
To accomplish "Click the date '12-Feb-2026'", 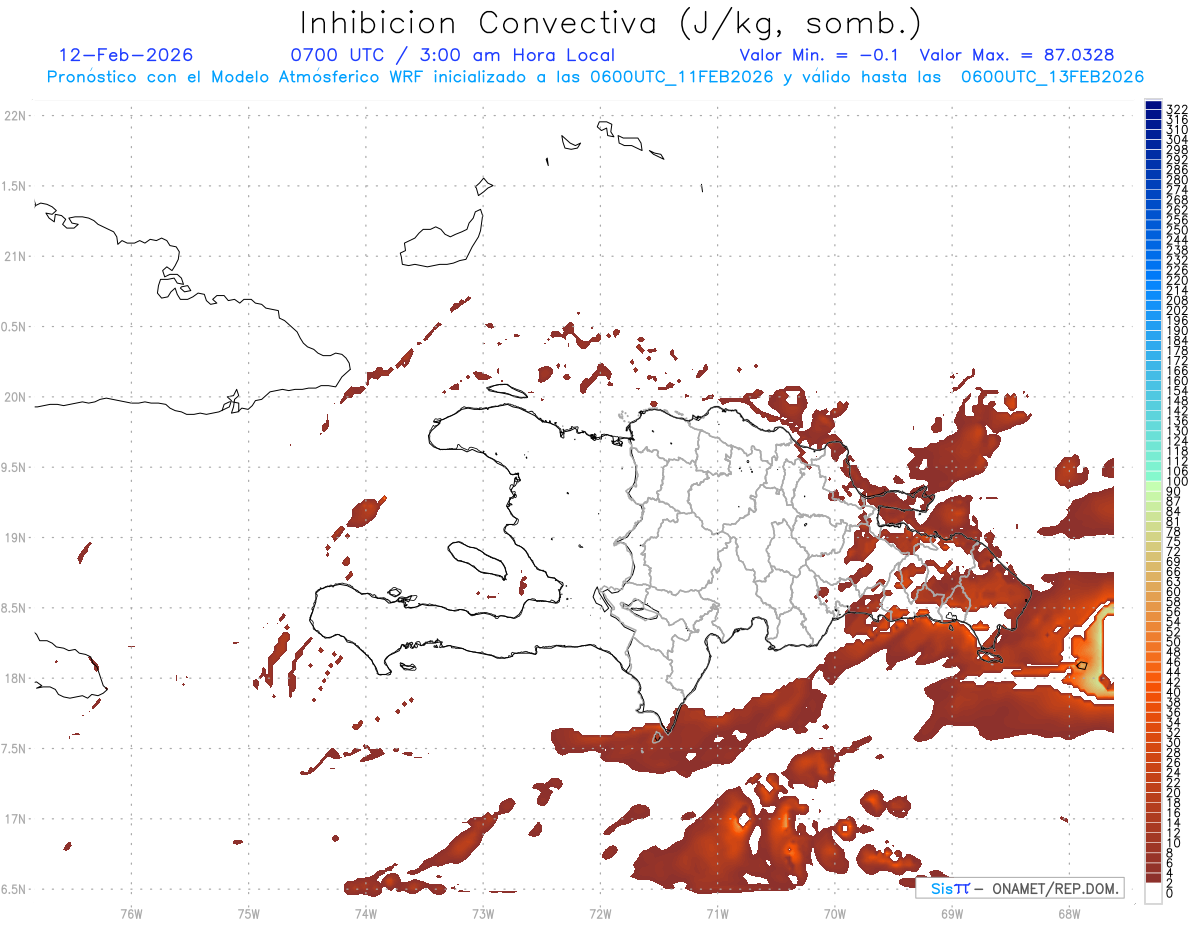I will tap(126, 55).
